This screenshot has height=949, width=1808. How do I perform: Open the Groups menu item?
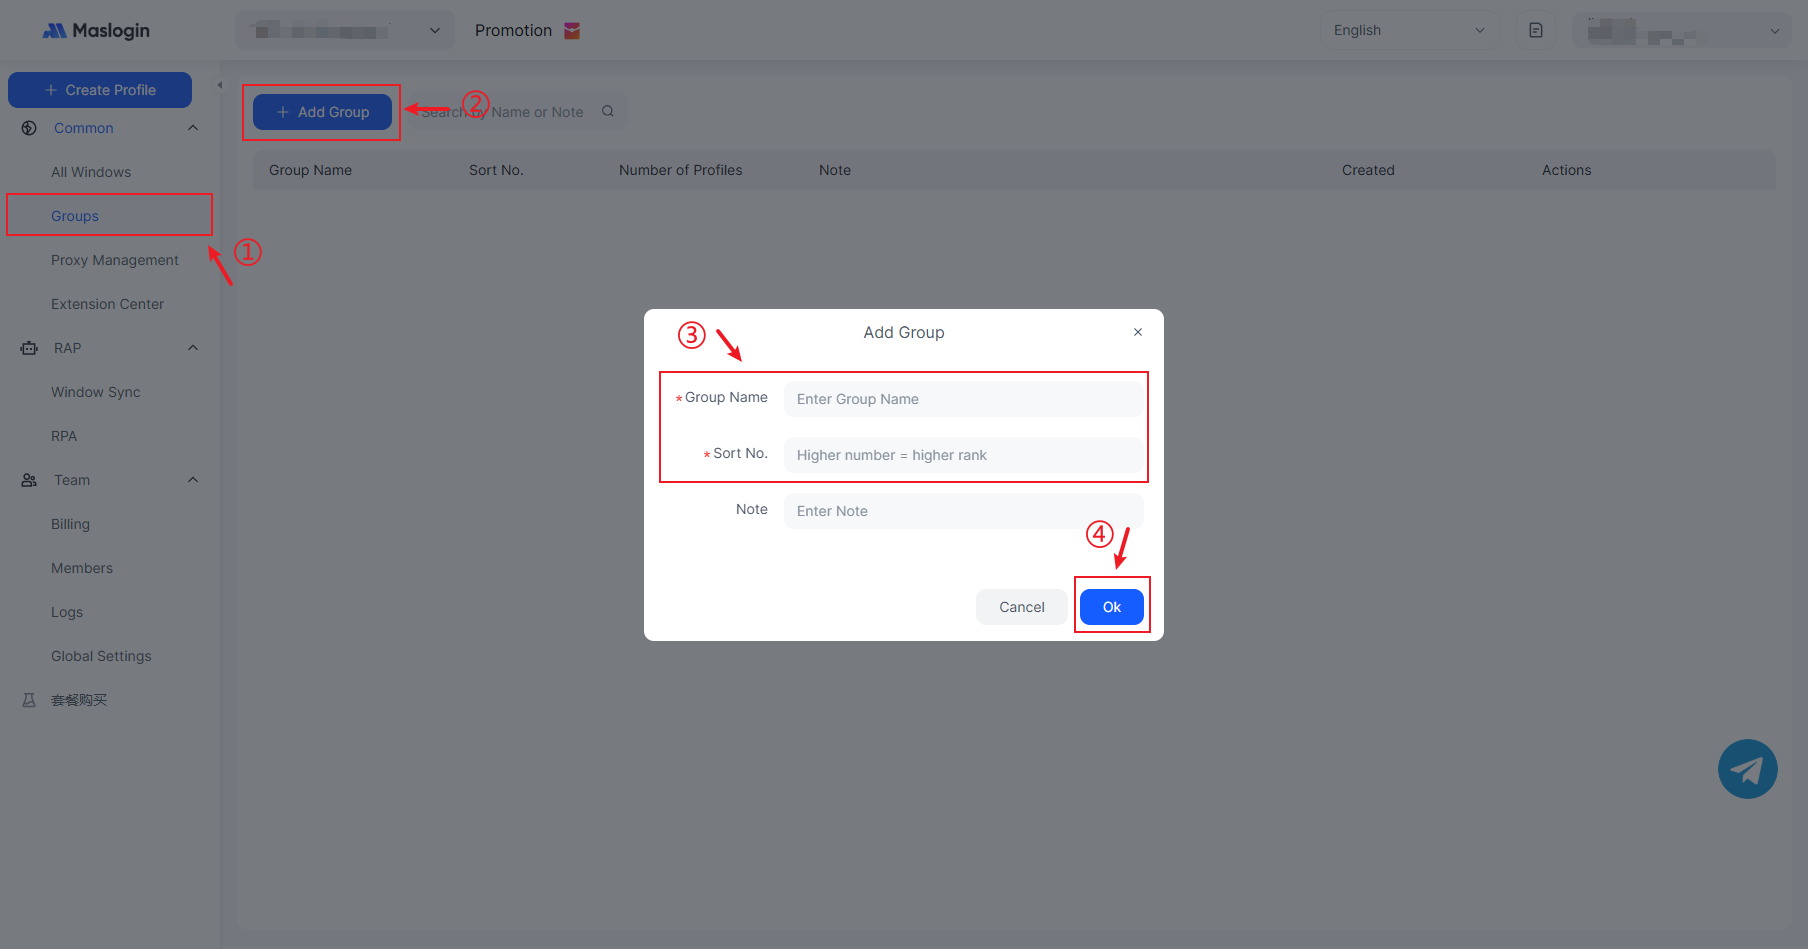pos(75,216)
